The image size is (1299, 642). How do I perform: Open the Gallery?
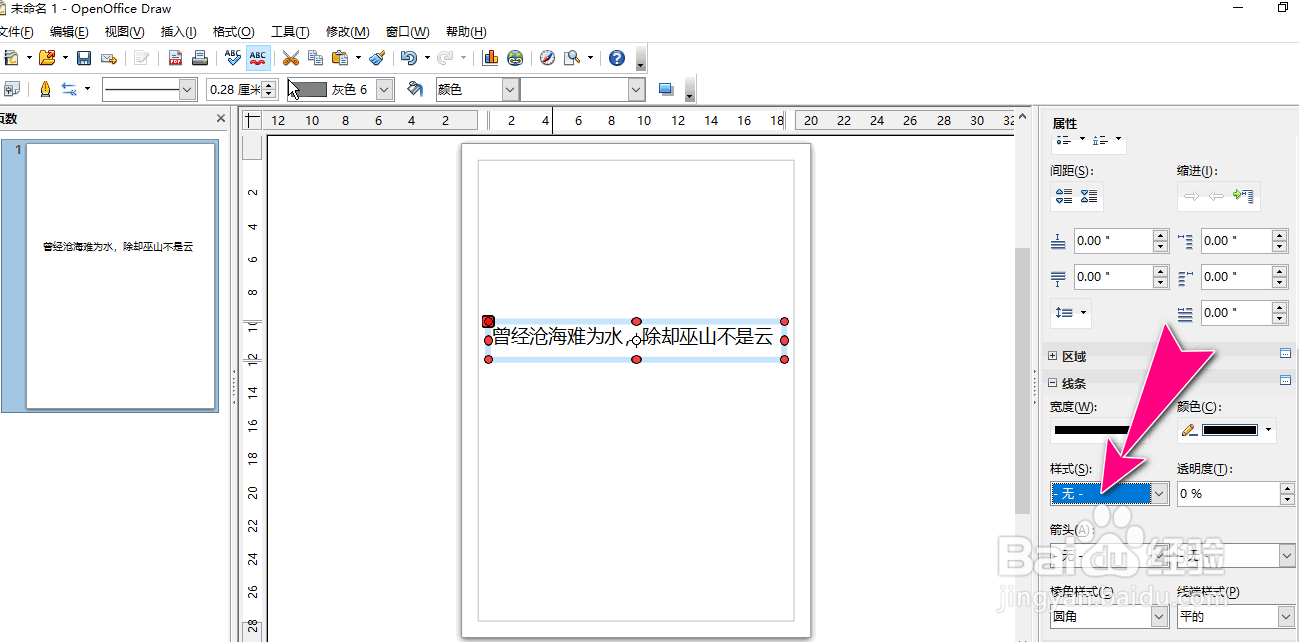pos(514,58)
